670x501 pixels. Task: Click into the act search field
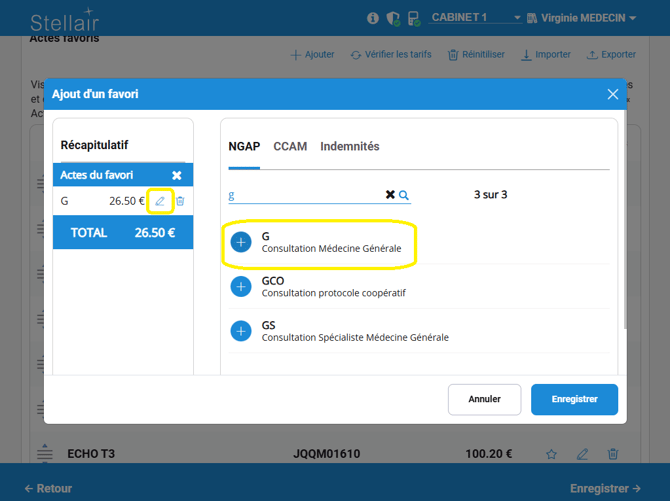[305, 195]
